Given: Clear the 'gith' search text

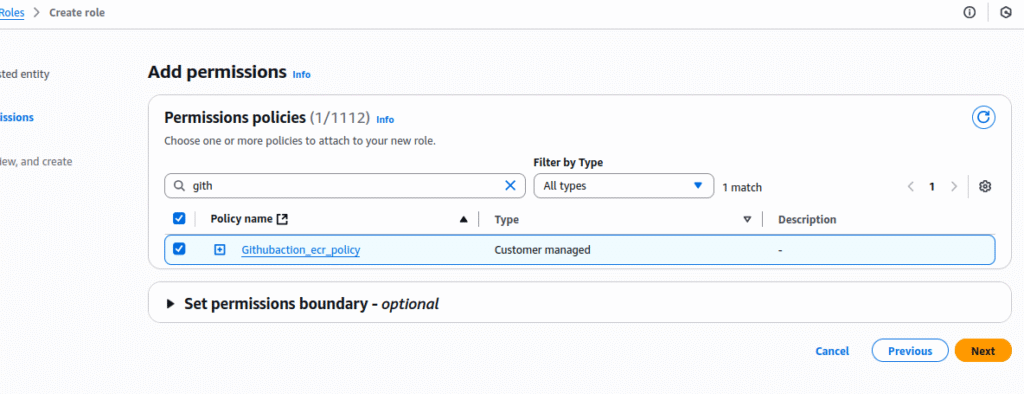Looking at the screenshot, I should pyautogui.click(x=511, y=186).
